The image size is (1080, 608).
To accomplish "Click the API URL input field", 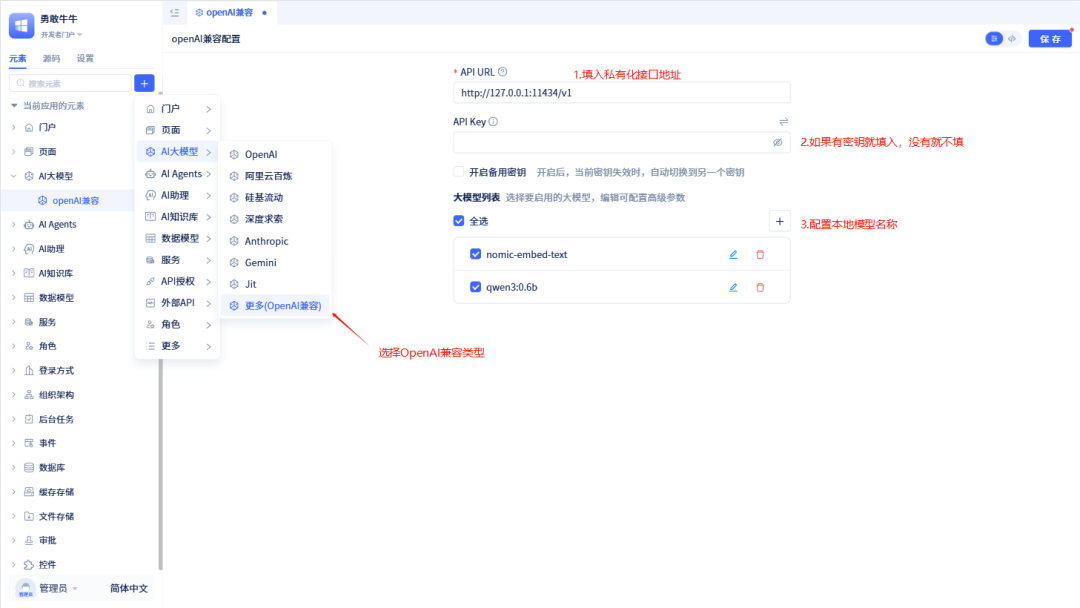I will [x=621, y=93].
